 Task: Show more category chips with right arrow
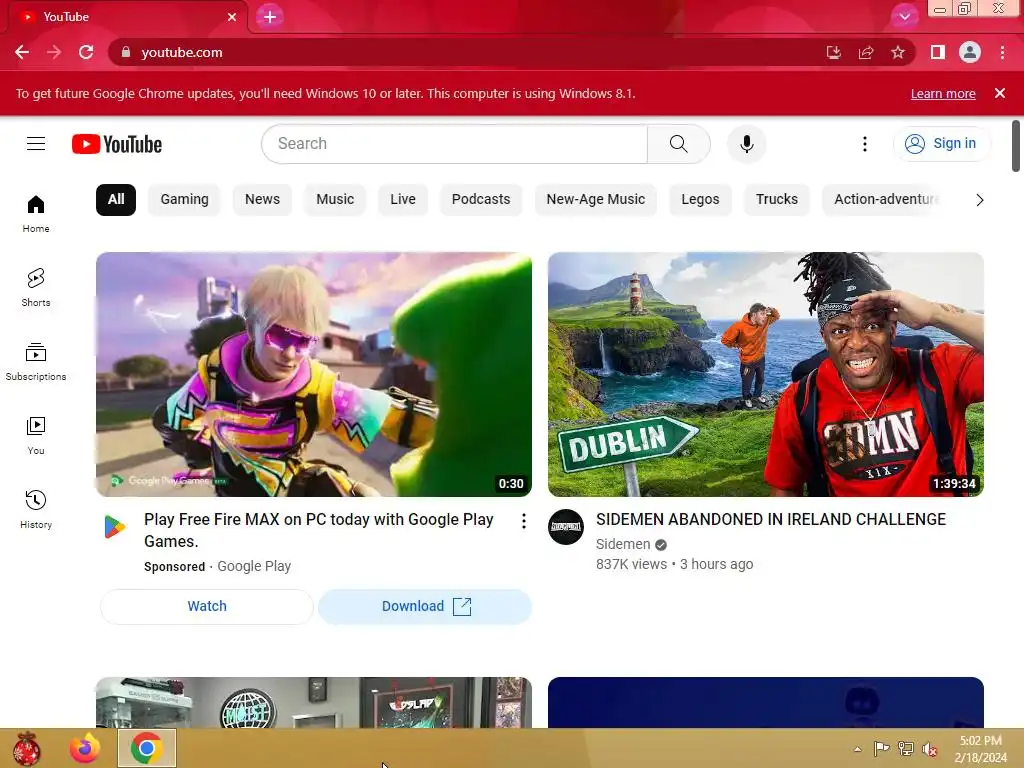[979, 200]
